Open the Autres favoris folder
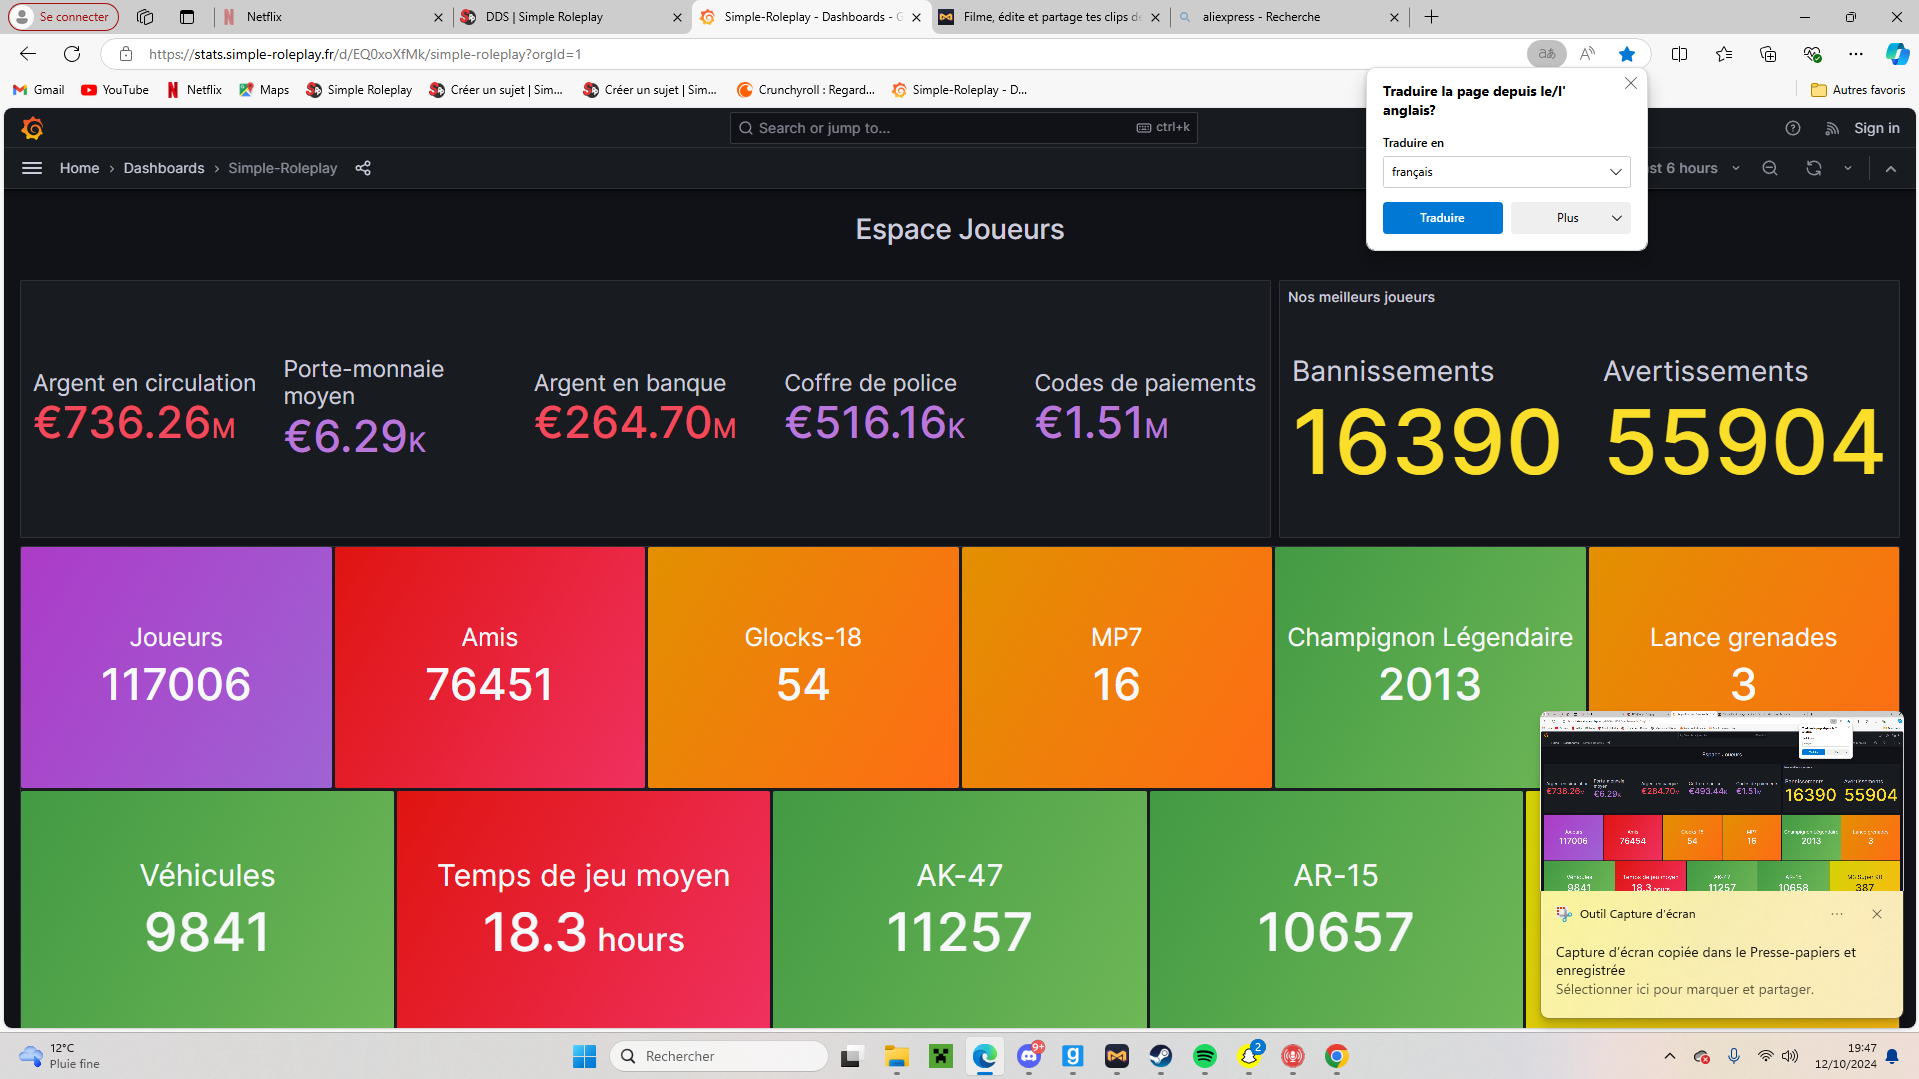Image resolution: width=1919 pixels, height=1079 pixels. (1858, 90)
